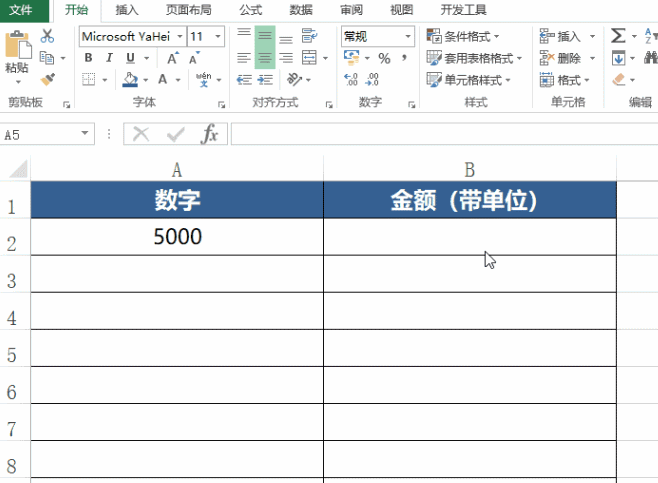Decrease decimal places
658x483 pixels.
point(372,79)
